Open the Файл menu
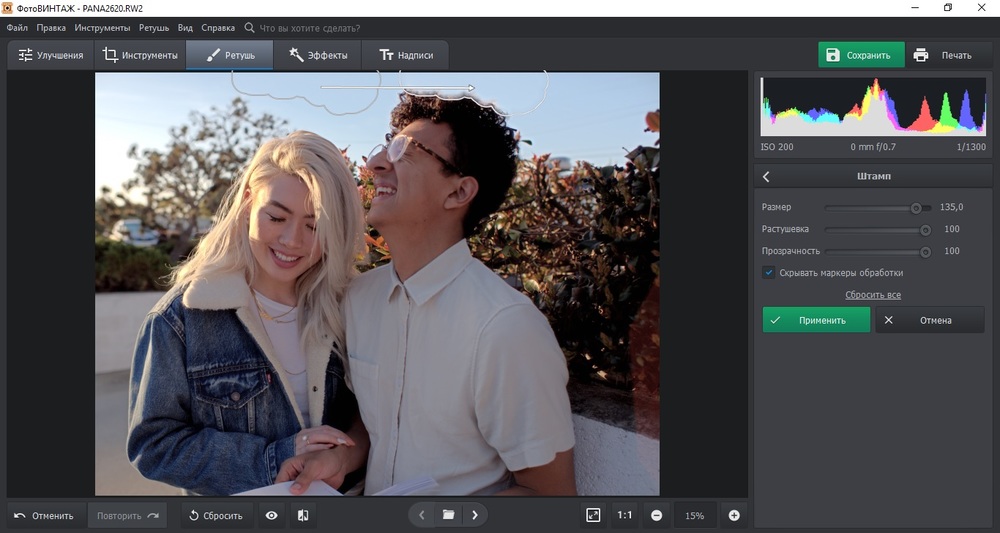Image resolution: width=1000 pixels, height=533 pixels. [17, 28]
